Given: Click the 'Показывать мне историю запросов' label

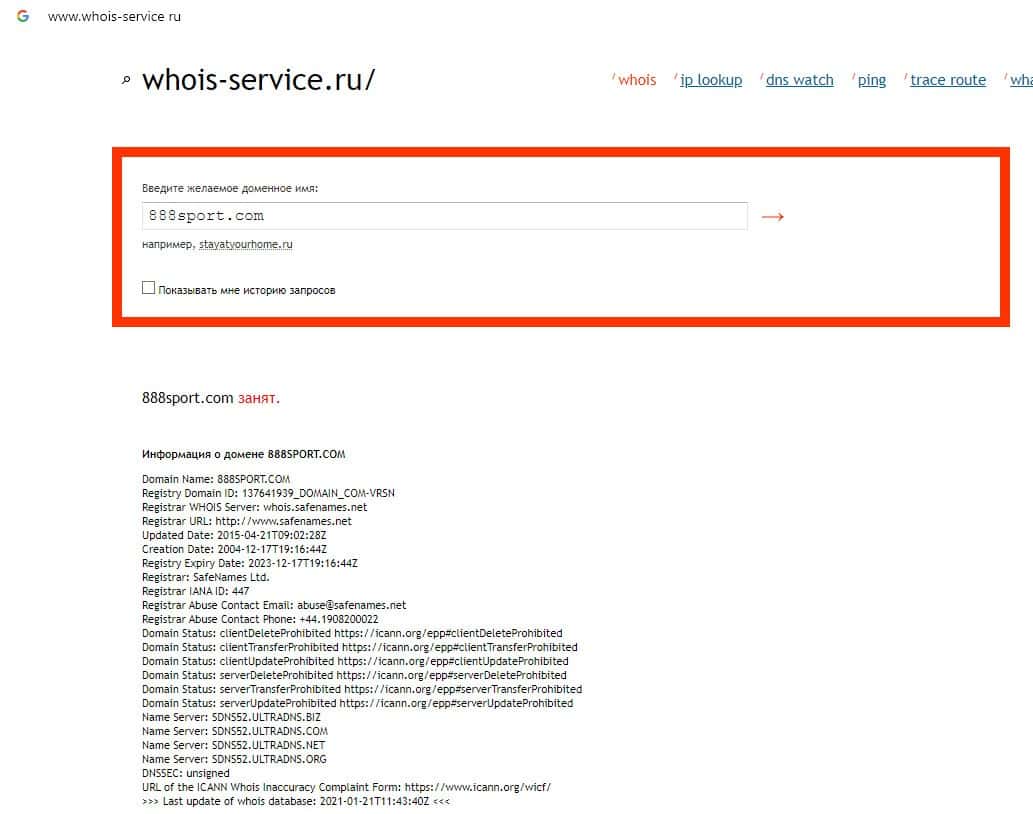Looking at the screenshot, I should click(x=246, y=290).
